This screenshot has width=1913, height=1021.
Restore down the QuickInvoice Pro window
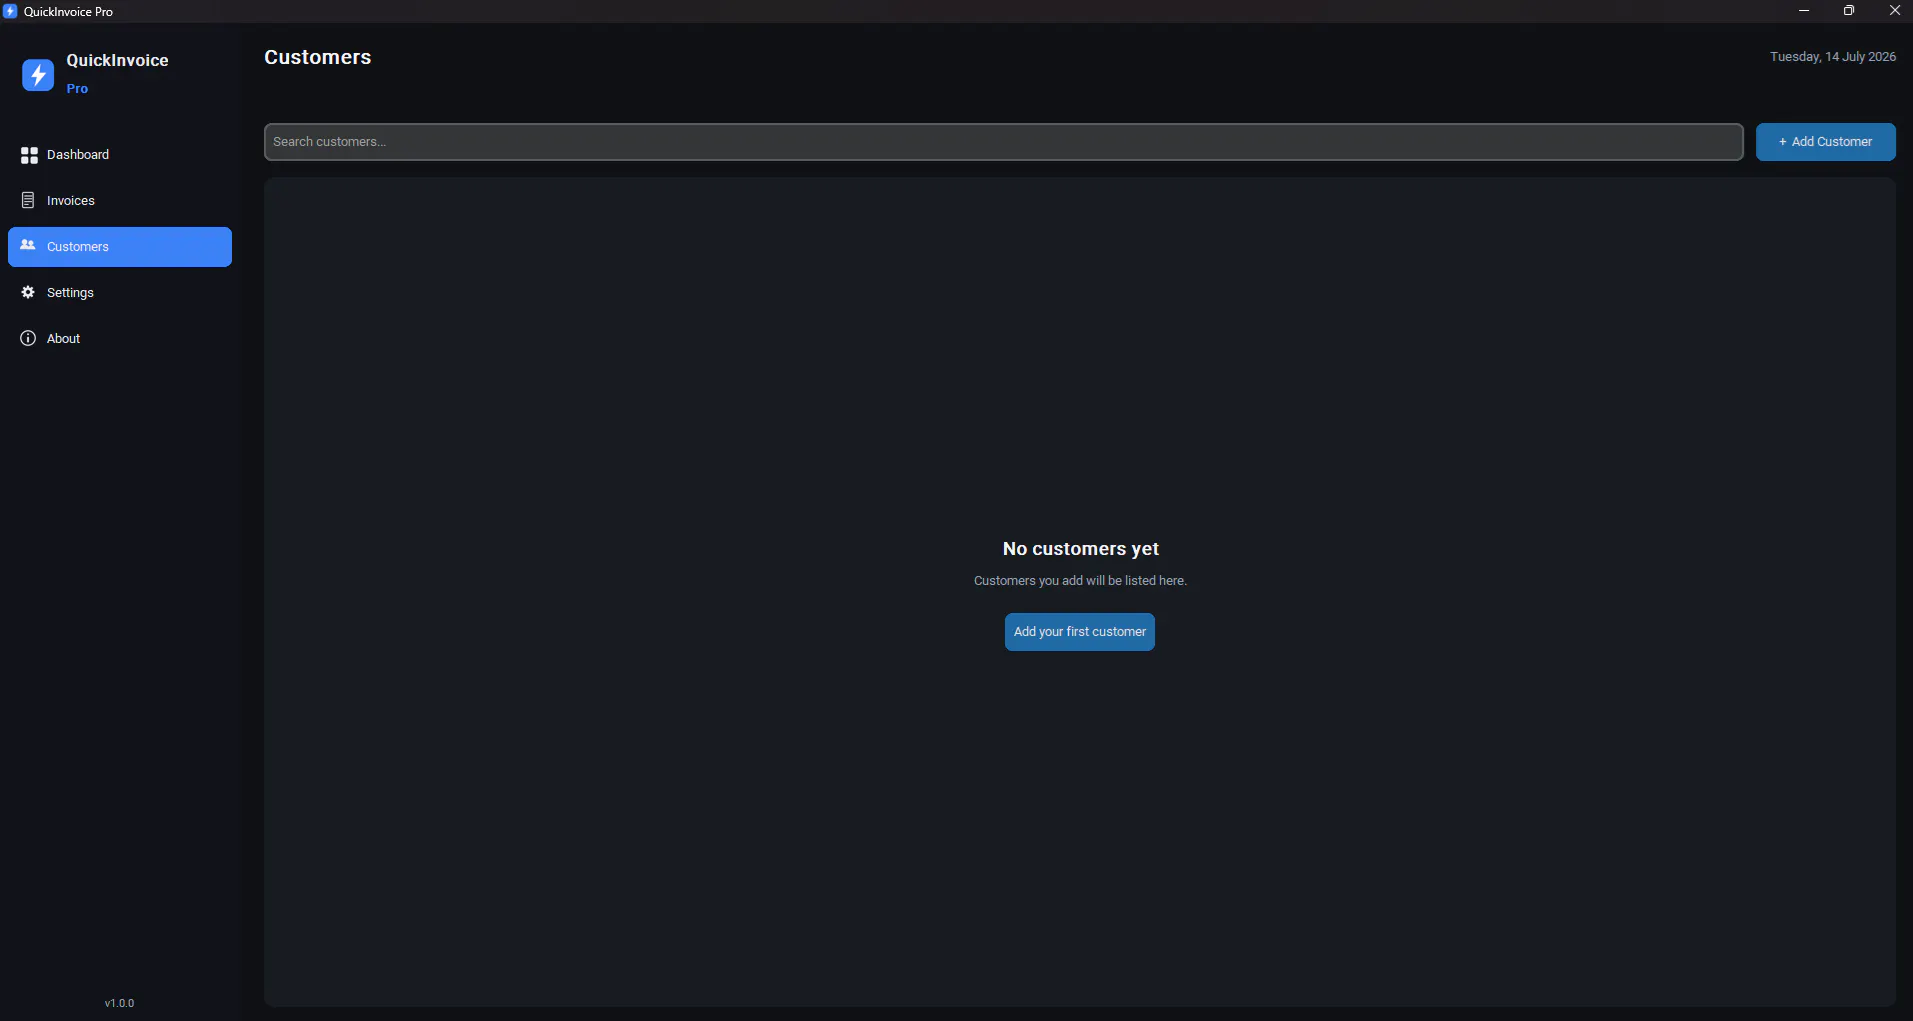tap(1848, 11)
